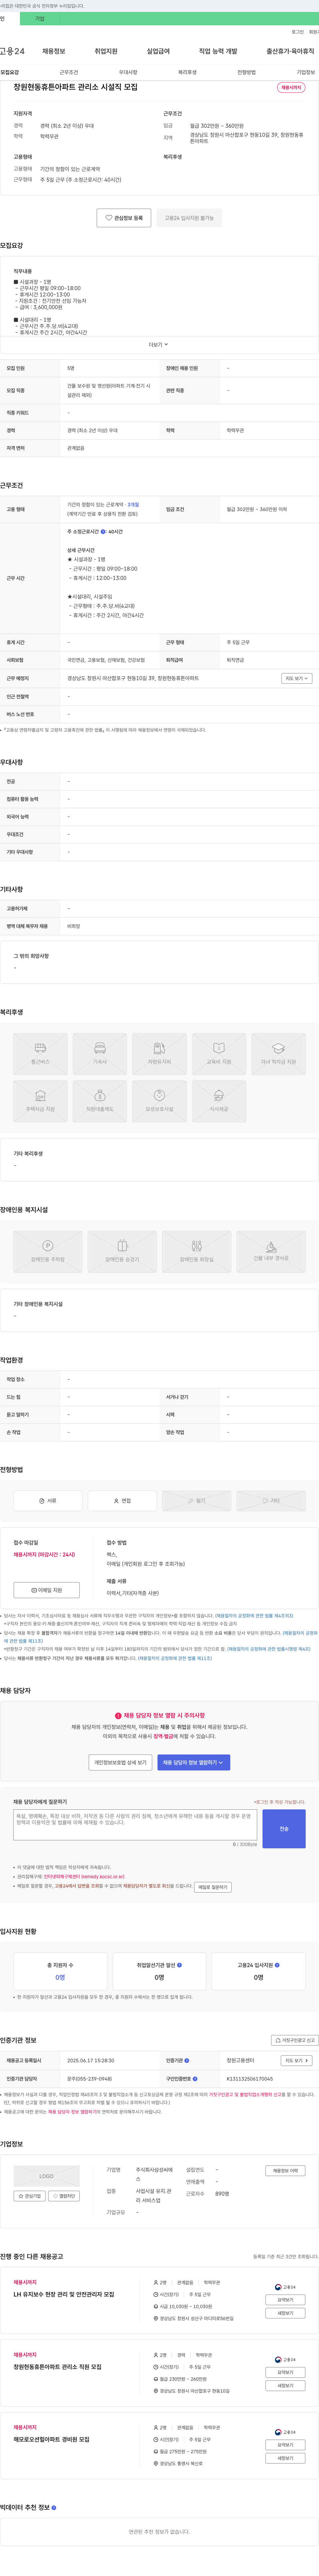Click 새창보기 for 해모로오션힐아파트 경비원 모집
319x2576 pixels.
click(286, 2458)
